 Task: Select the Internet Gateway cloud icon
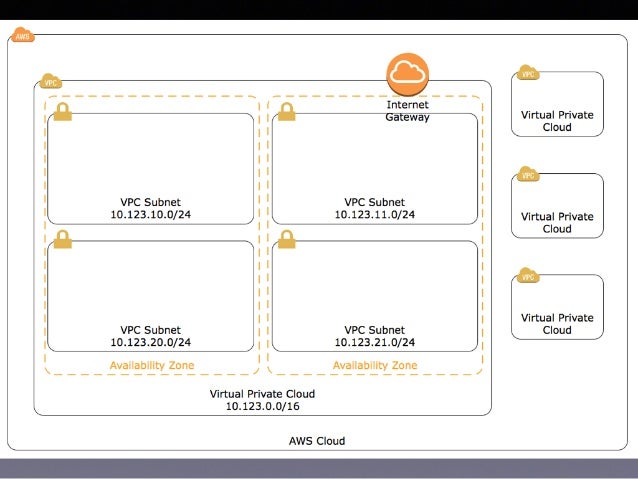(x=407, y=74)
